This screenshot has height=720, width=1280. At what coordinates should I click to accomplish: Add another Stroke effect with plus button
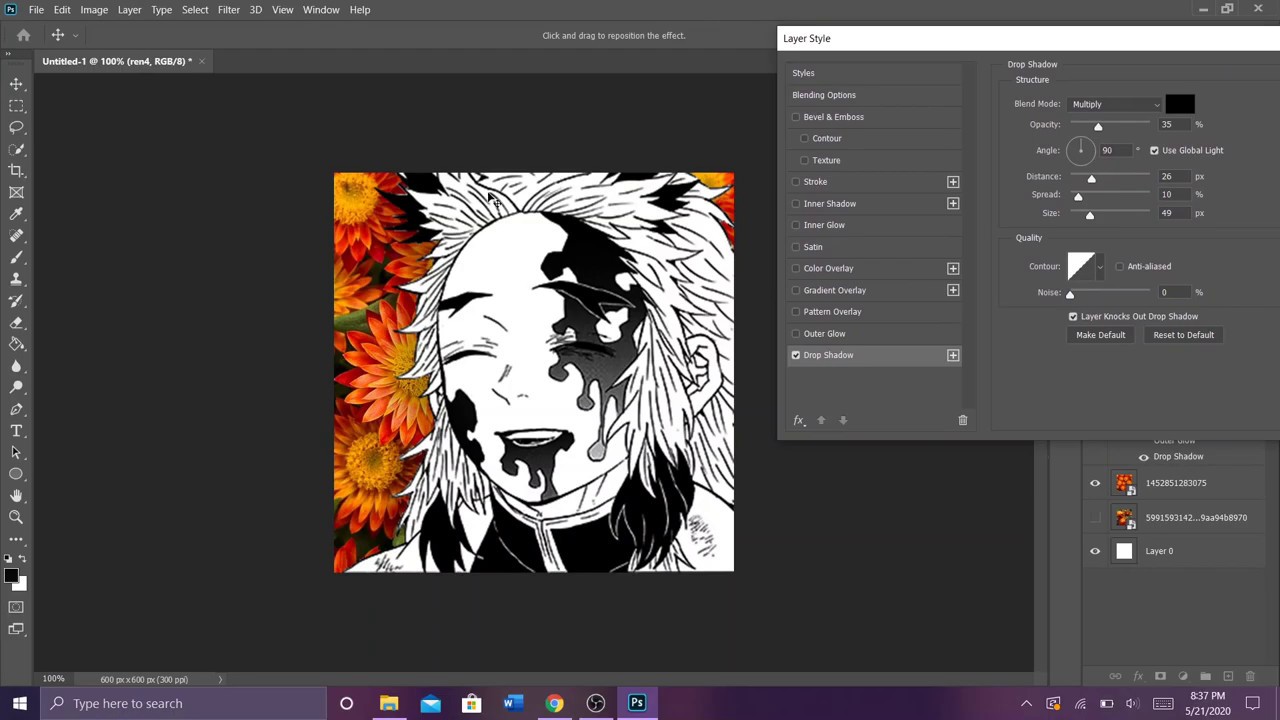(x=953, y=182)
